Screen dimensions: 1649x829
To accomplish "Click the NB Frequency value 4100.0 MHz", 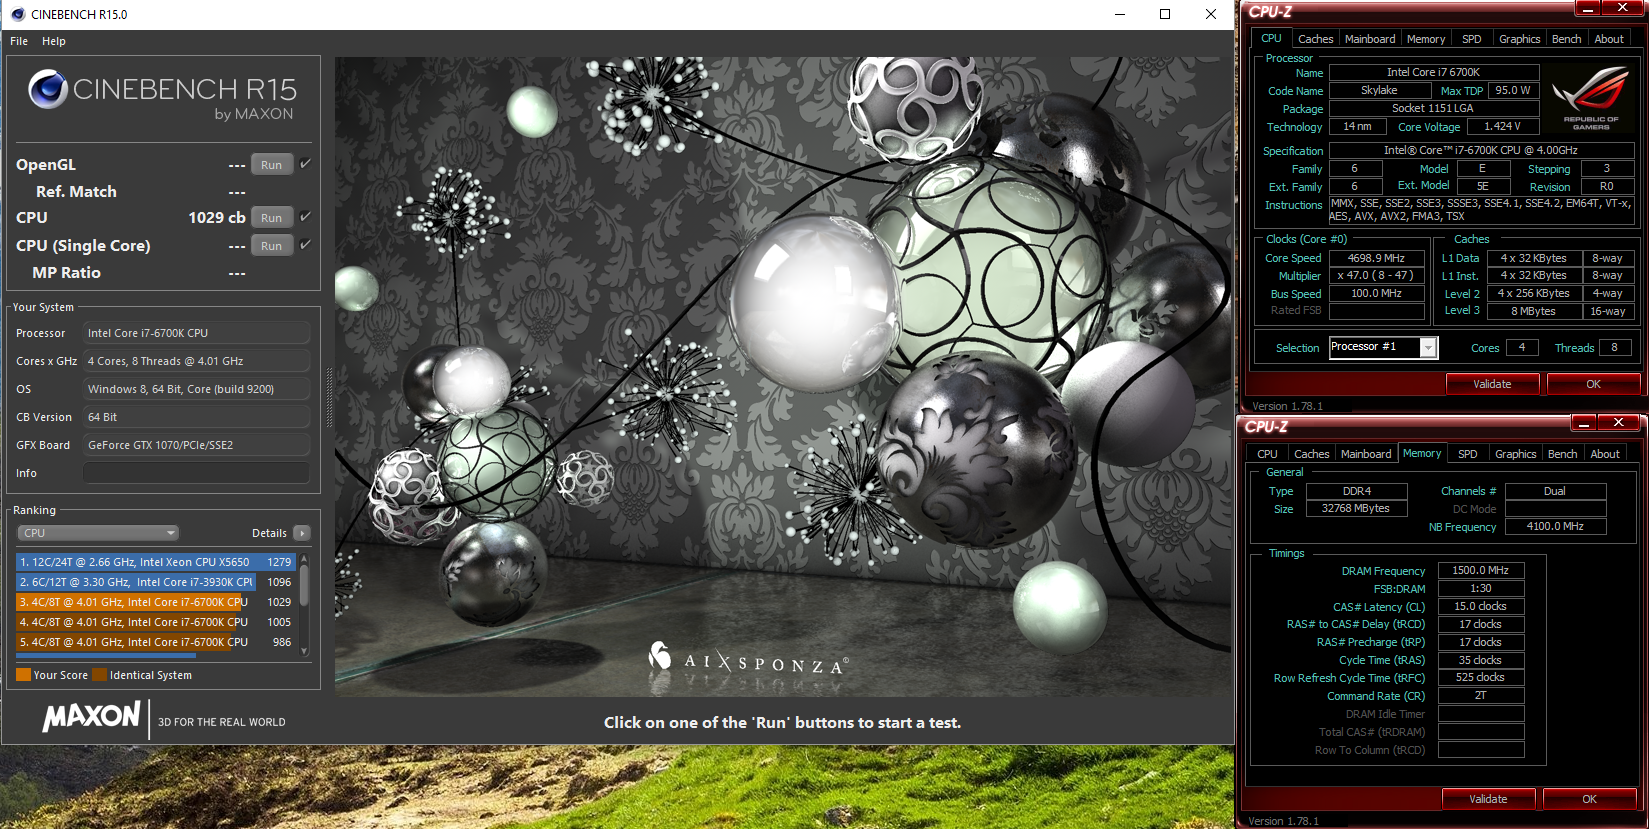I will pos(1555,526).
